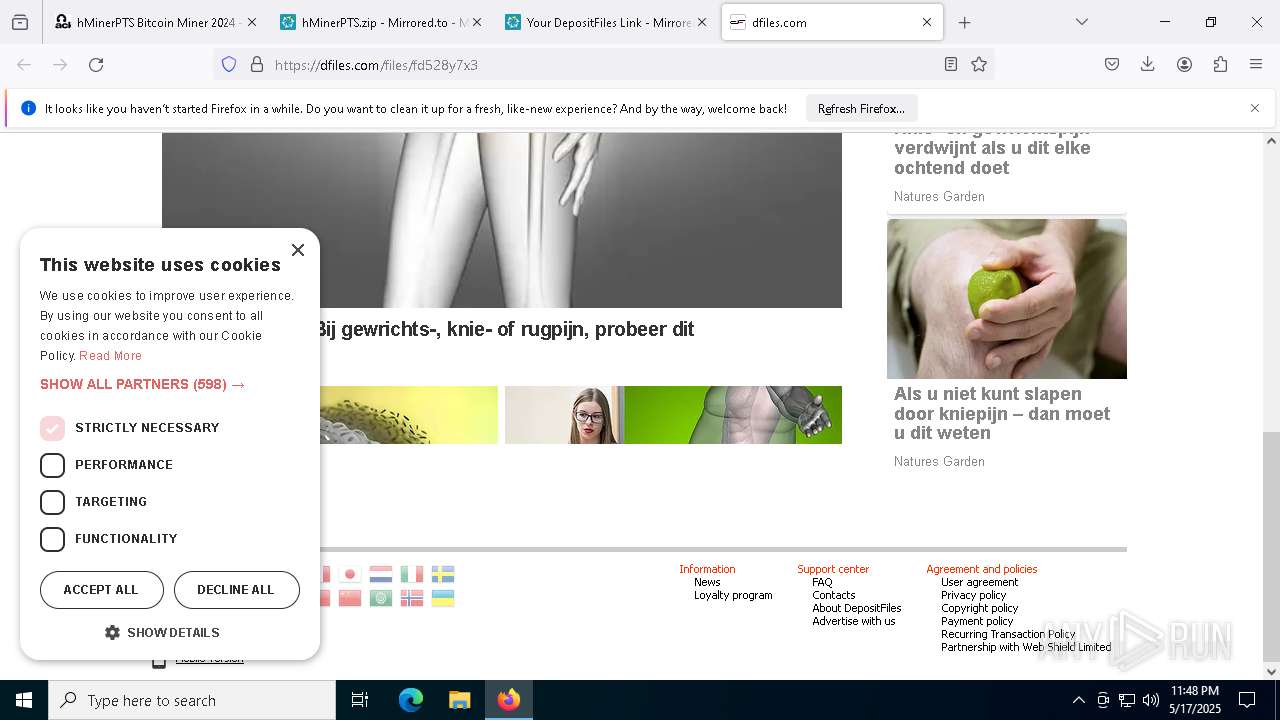Click the Windows Start button

(24, 700)
